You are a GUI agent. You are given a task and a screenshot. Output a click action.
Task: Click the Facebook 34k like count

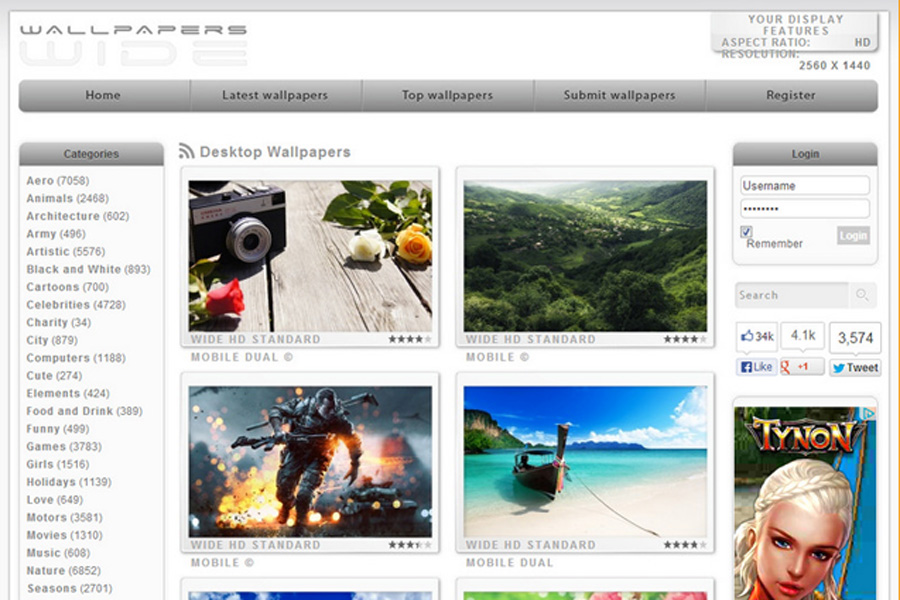coord(757,336)
